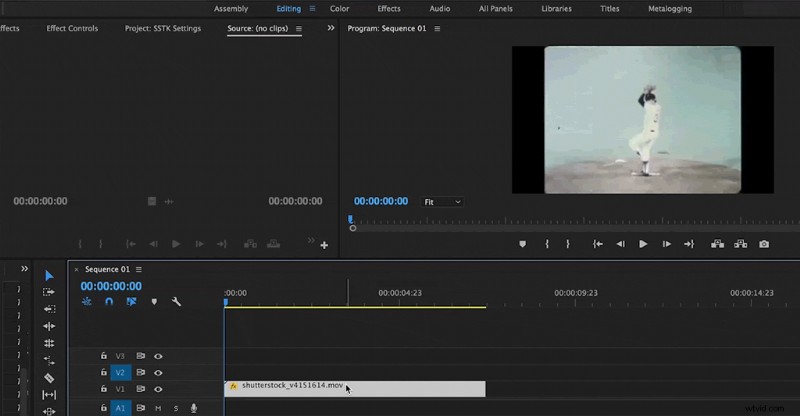This screenshot has width=800, height=416.
Task: Step forward one frame in Program monitor
Action: pyautogui.click(x=666, y=244)
